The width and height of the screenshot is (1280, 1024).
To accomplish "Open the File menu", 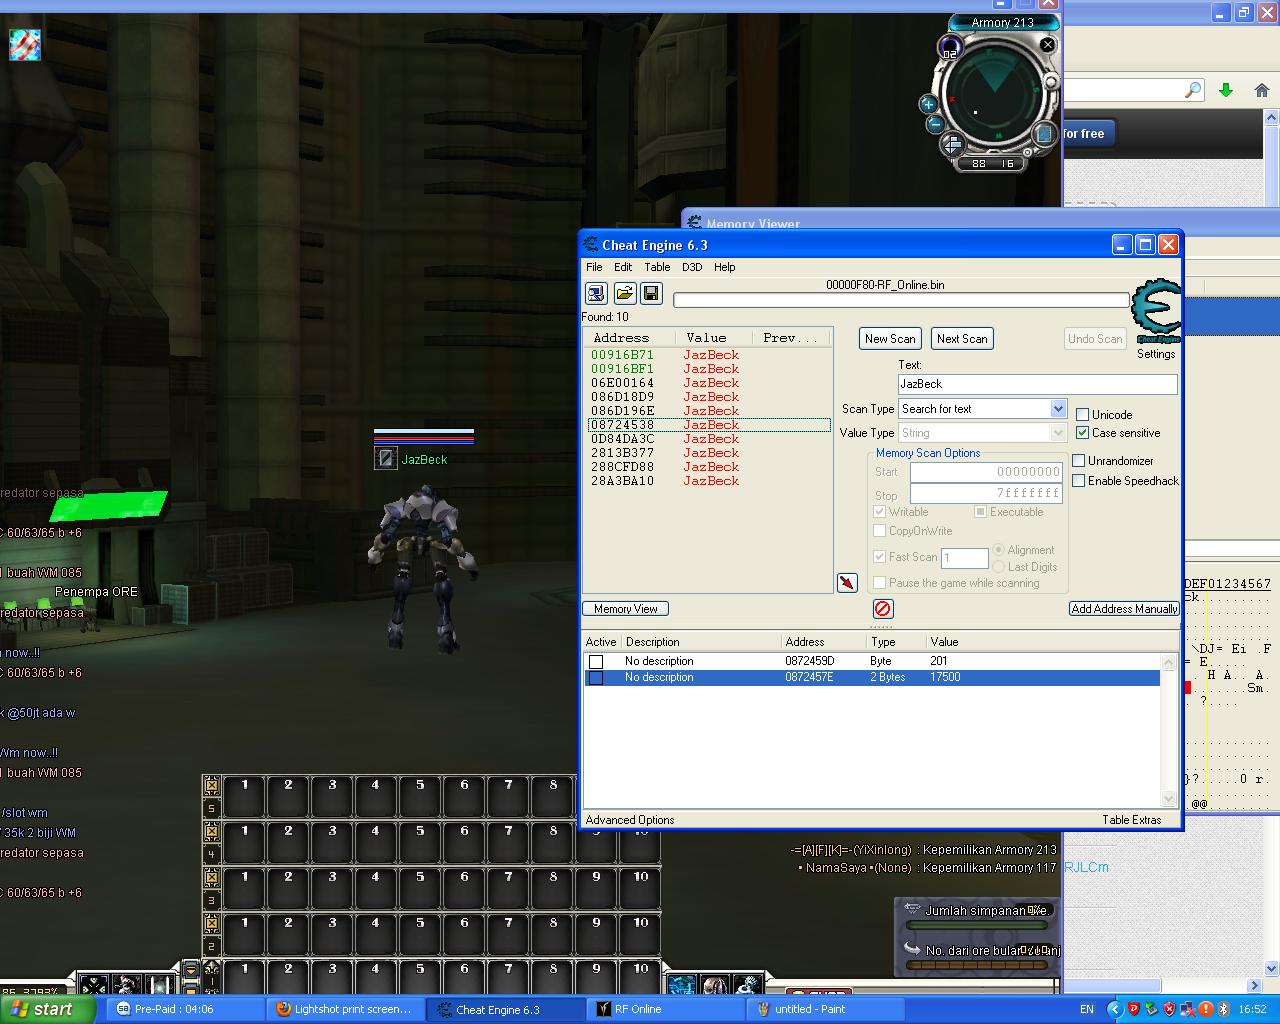I will (x=594, y=267).
